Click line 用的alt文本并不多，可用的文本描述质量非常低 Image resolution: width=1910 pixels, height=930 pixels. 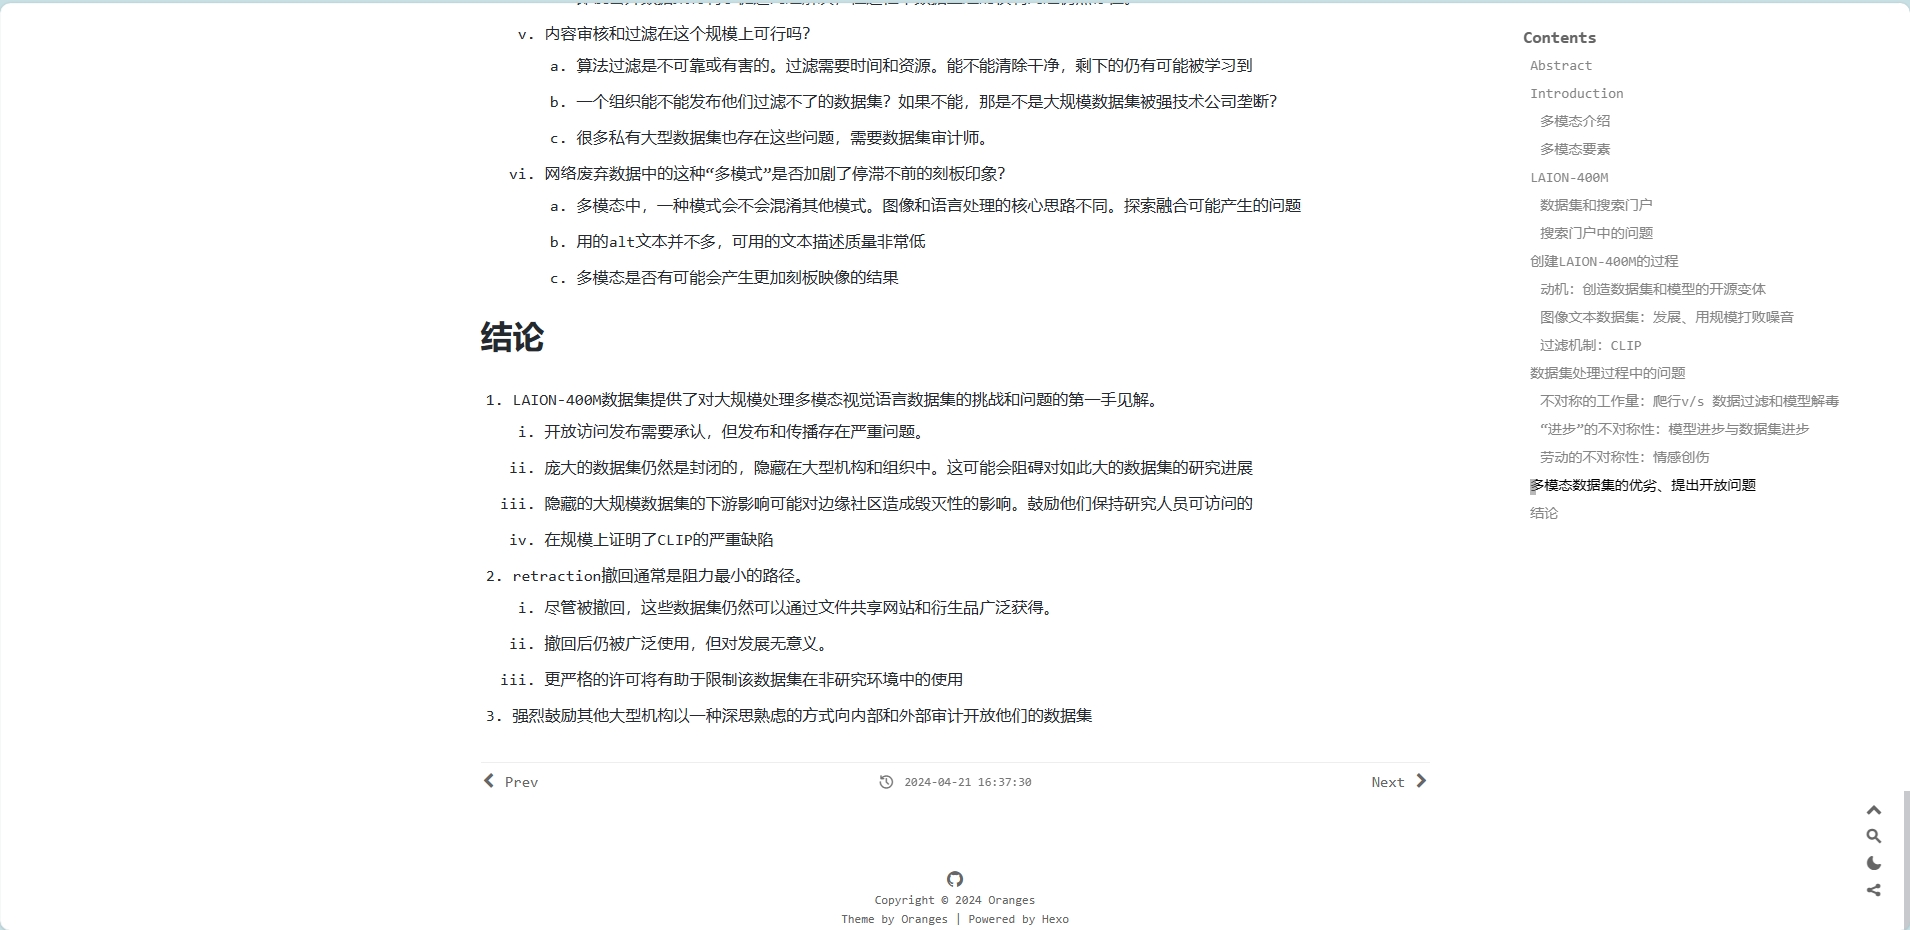point(750,242)
